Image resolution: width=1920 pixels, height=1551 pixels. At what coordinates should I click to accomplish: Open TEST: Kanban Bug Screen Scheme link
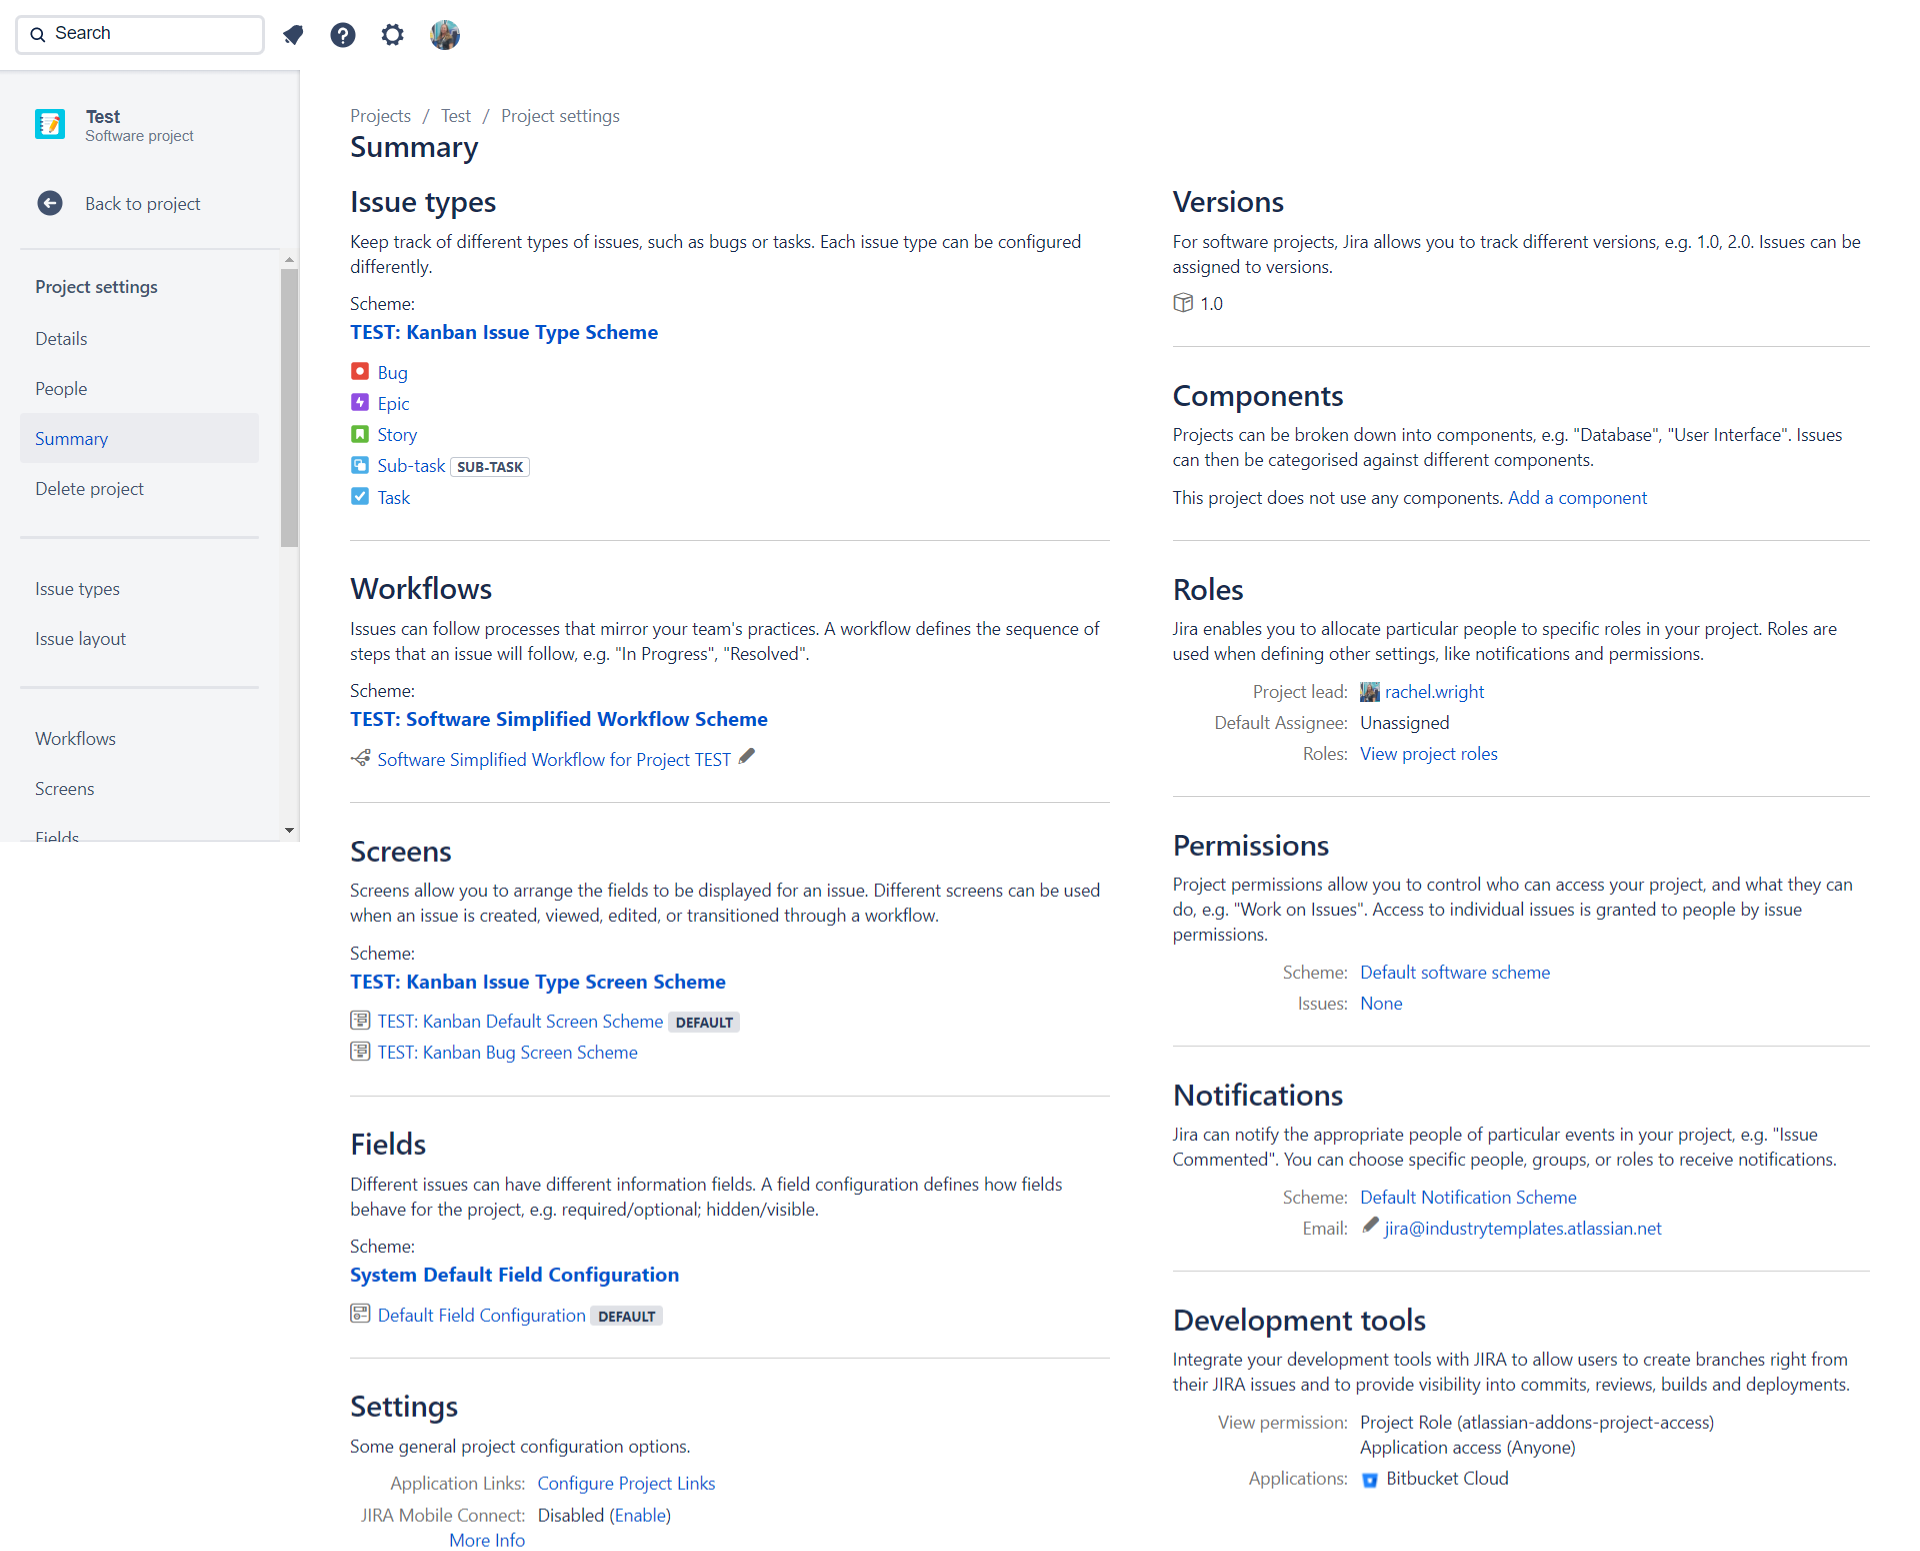(507, 1052)
